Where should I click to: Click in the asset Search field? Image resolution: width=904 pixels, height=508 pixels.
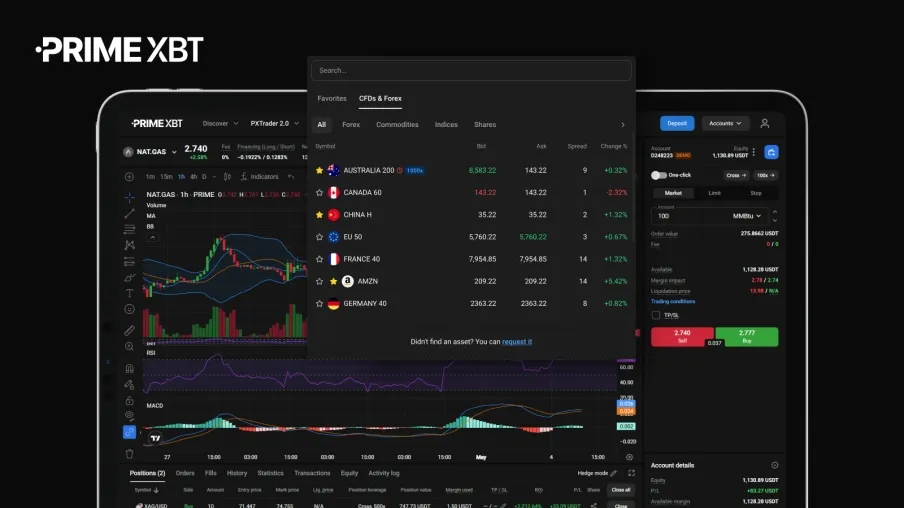[x=471, y=70]
